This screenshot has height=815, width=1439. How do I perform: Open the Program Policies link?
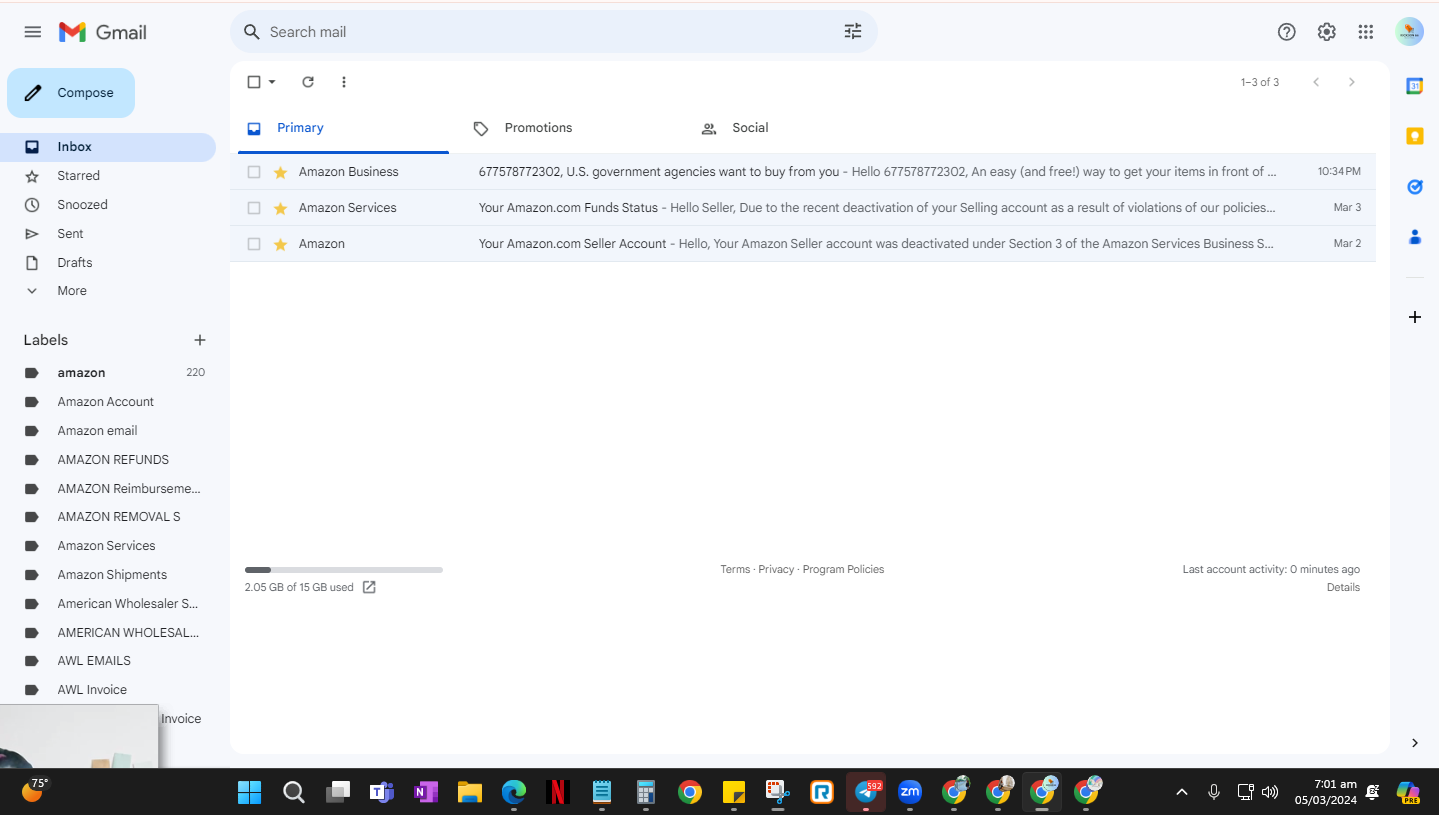pyautogui.click(x=843, y=569)
